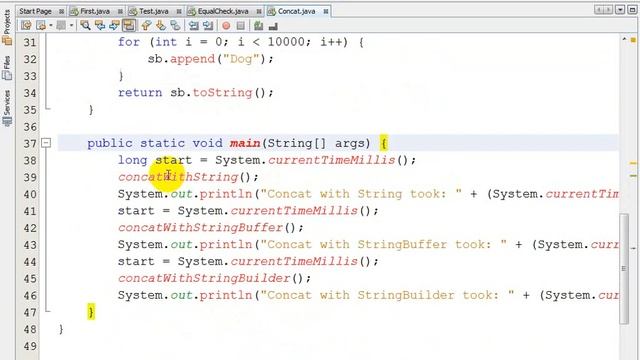Close the Concat.java tab

click(x=326, y=11)
